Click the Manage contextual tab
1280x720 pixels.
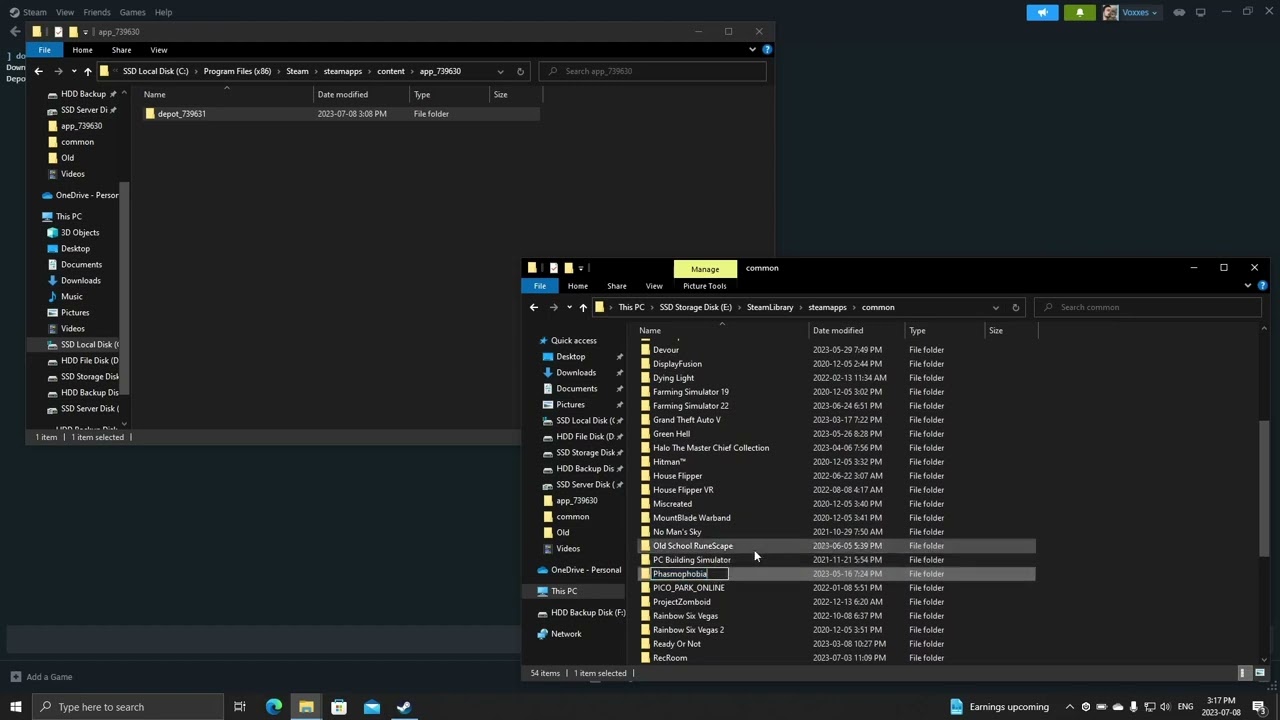pyautogui.click(x=705, y=269)
